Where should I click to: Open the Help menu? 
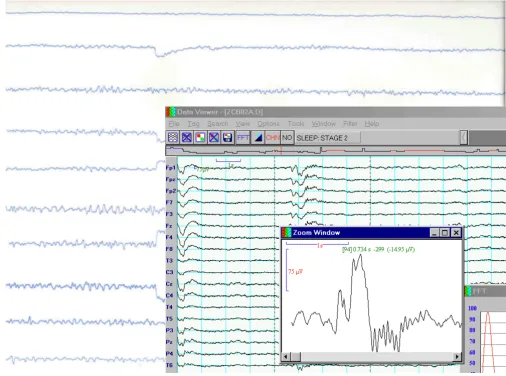pyautogui.click(x=372, y=124)
